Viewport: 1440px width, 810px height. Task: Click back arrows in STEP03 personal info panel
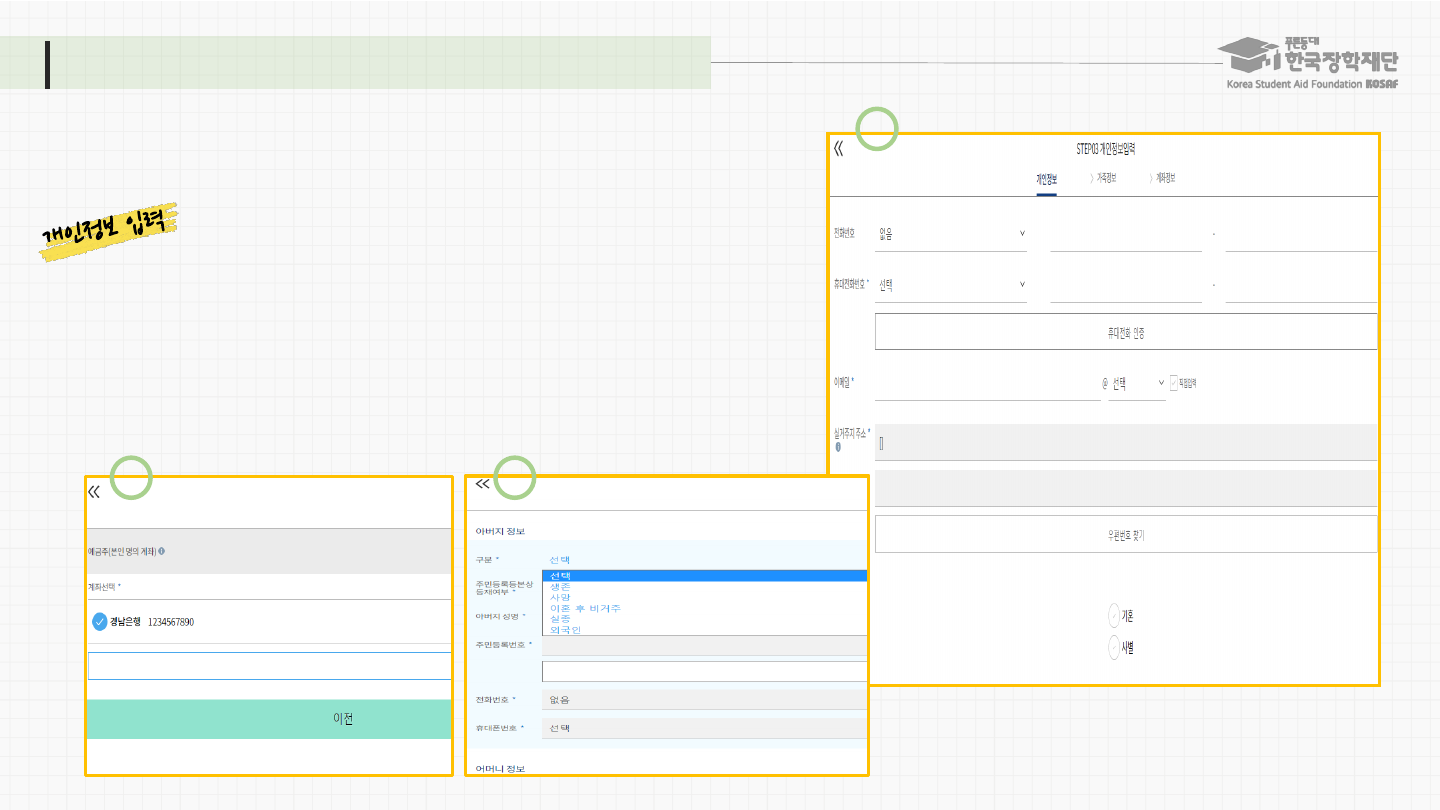point(838,149)
